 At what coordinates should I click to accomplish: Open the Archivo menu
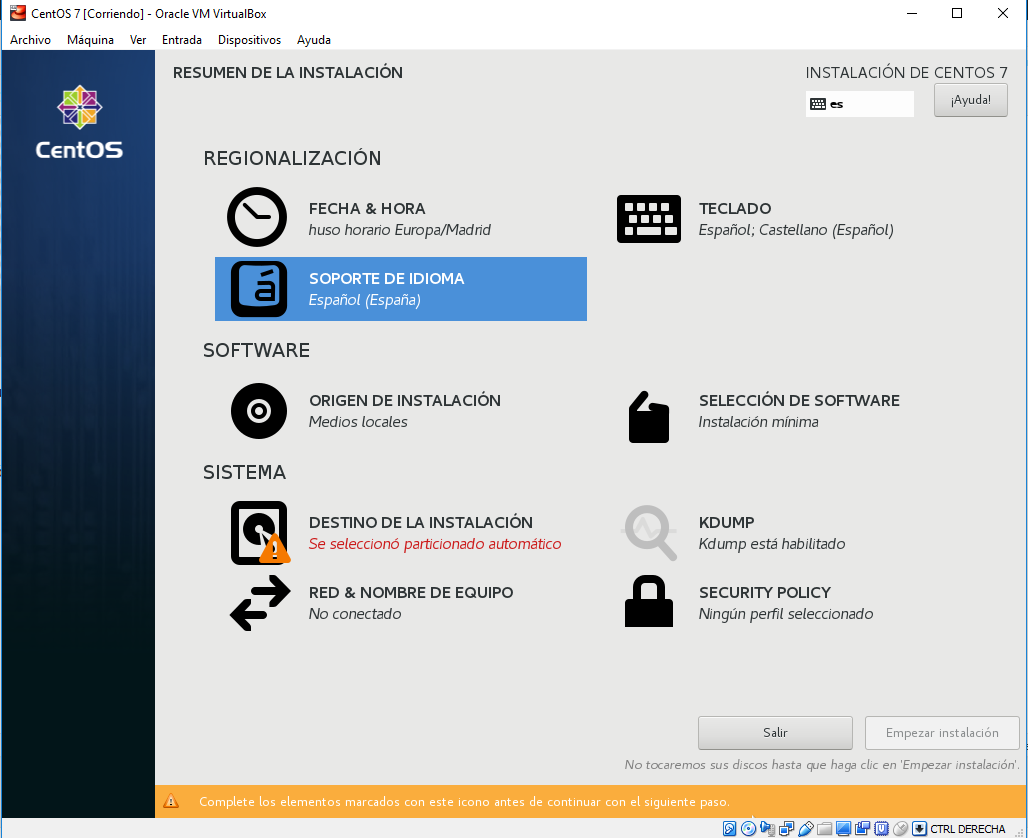pos(30,40)
